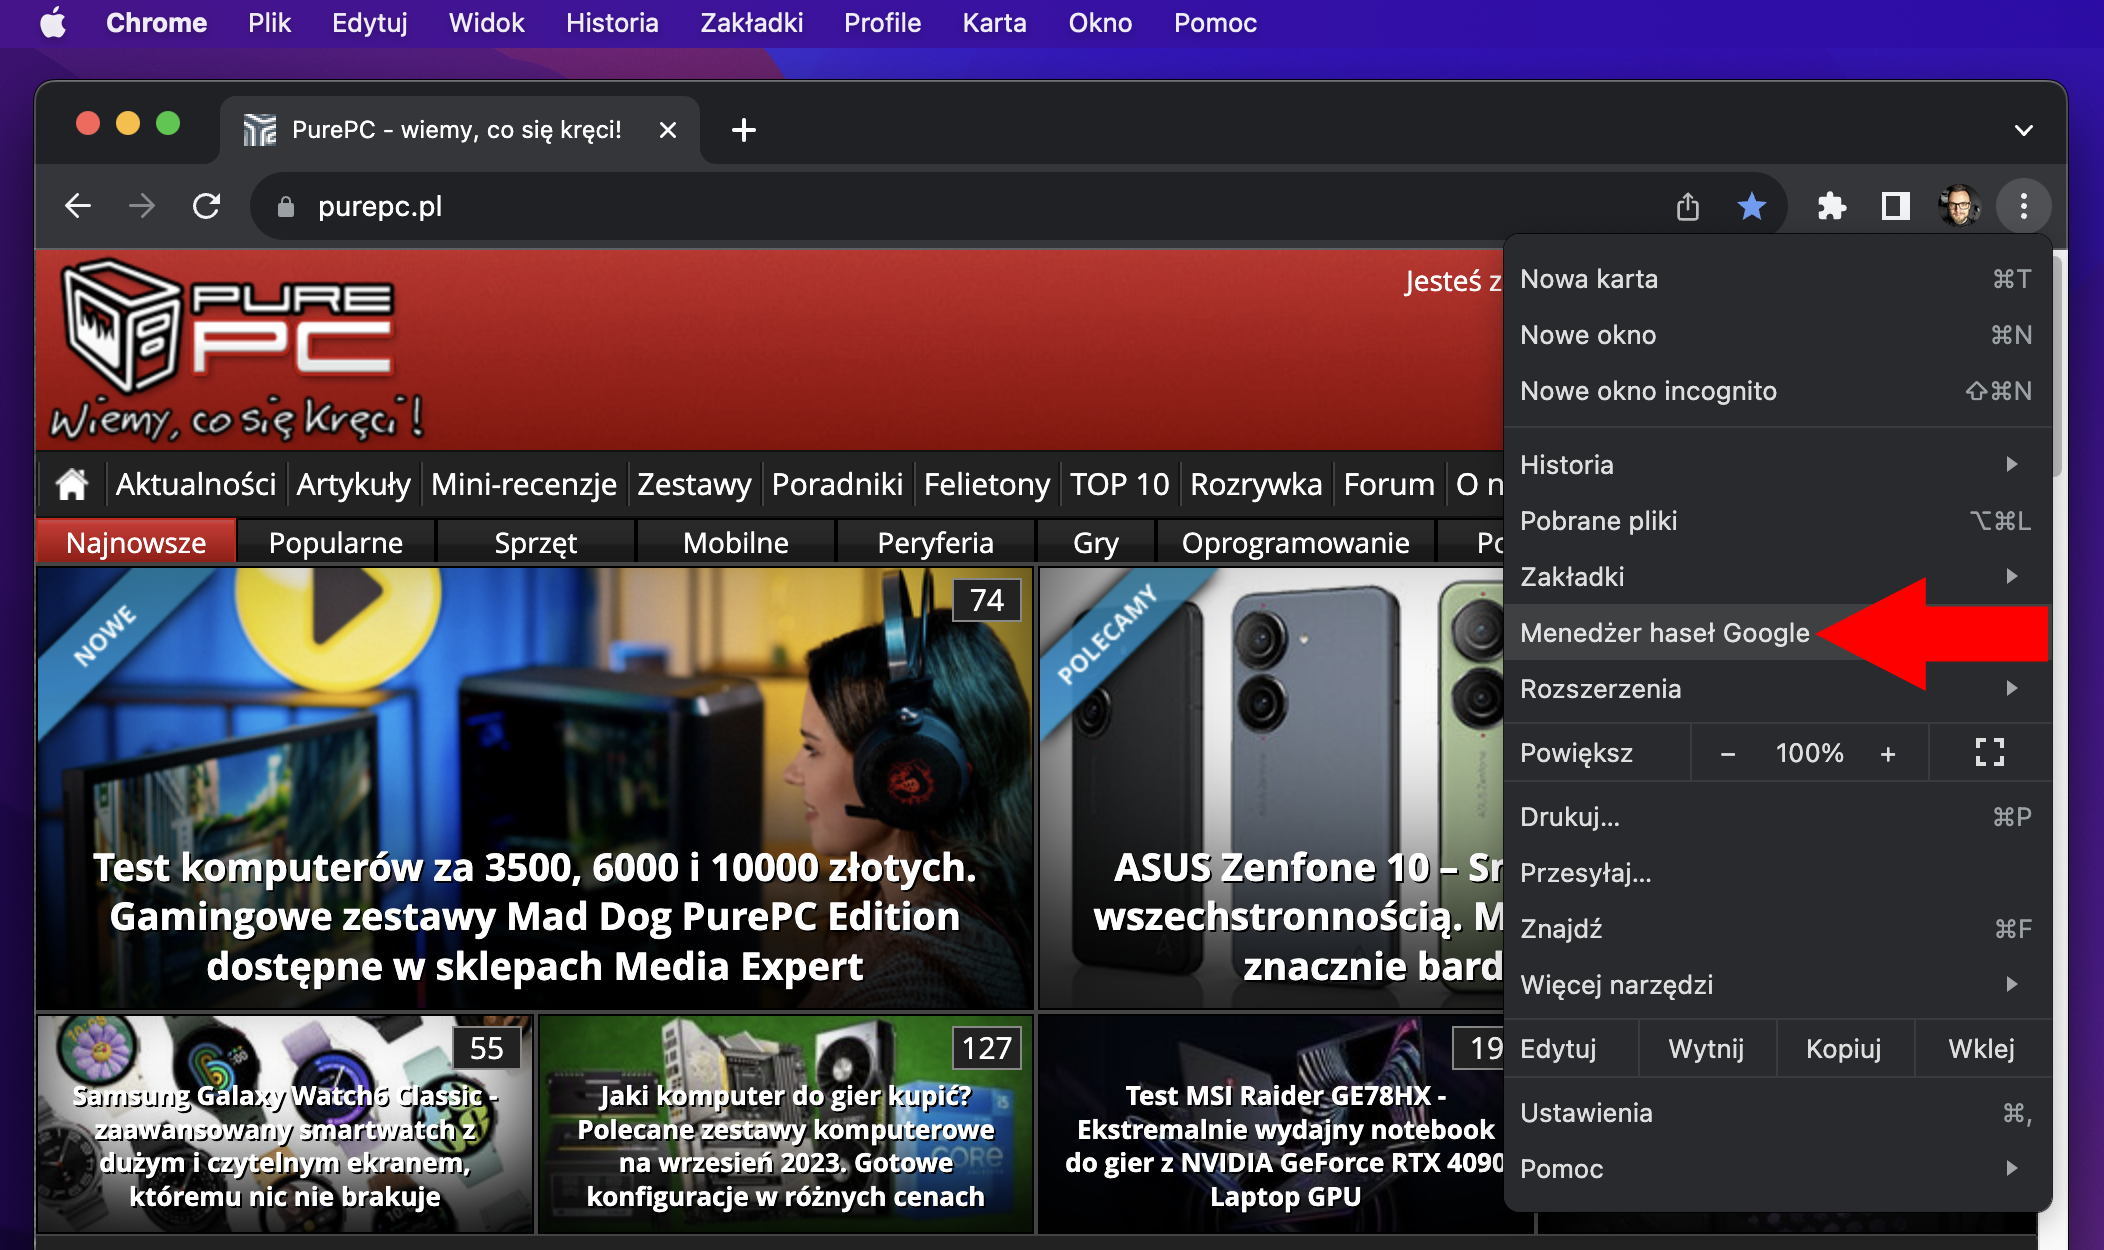Click the profile avatar in the toolbar
This screenshot has width=2104, height=1250.
click(x=1960, y=206)
